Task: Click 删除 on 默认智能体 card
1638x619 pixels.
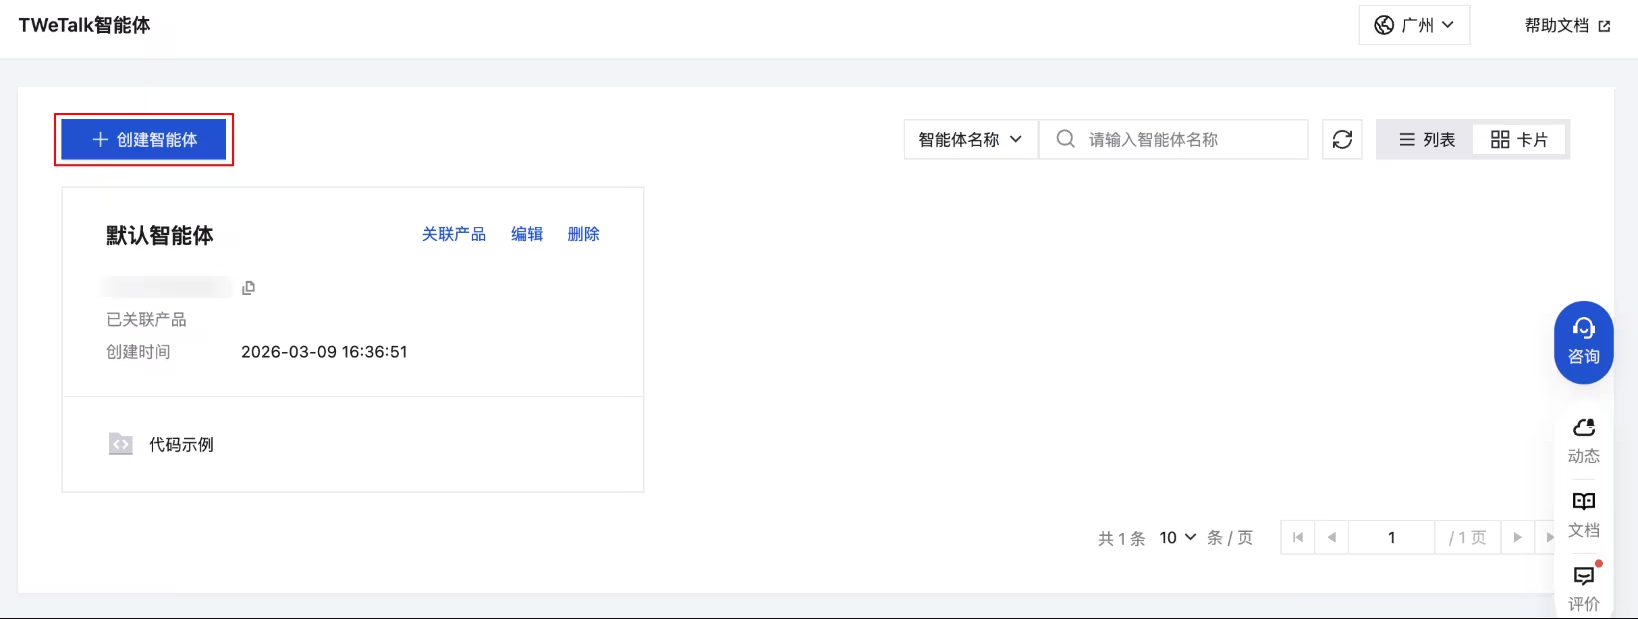Action: 584,234
